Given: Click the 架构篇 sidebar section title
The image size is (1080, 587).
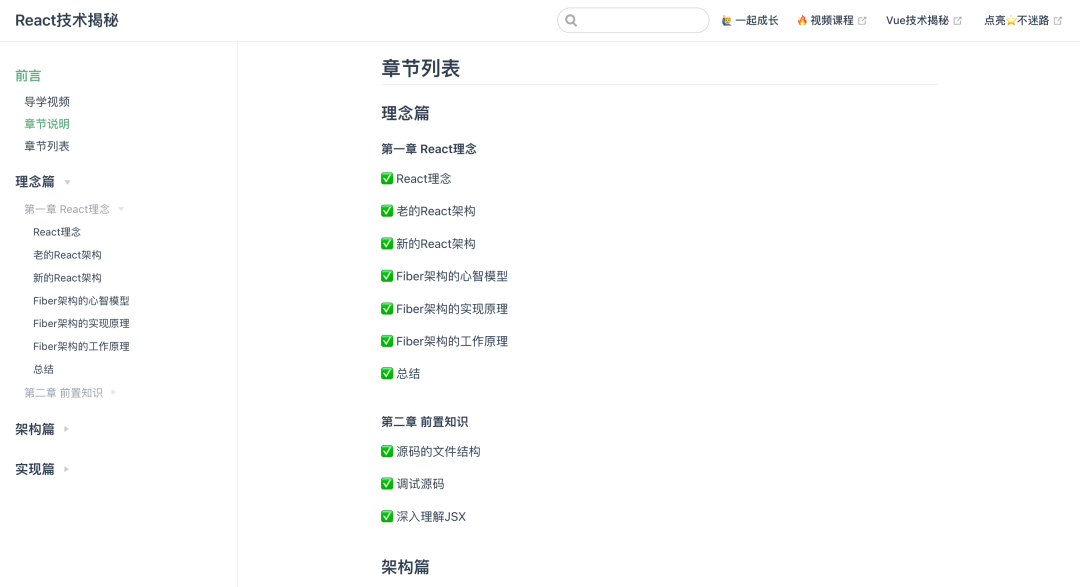Looking at the screenshot, I should [x=35, y=429].
